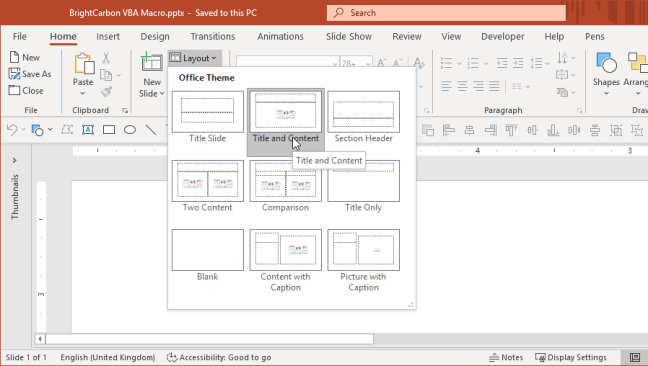Click Display Settings in status bar
648x366 pixels.
[571, 357]
